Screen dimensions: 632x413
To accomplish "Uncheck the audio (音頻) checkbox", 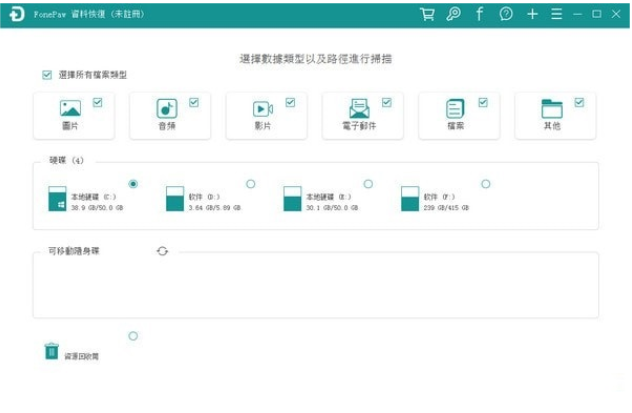I will [x=194, y=102].
